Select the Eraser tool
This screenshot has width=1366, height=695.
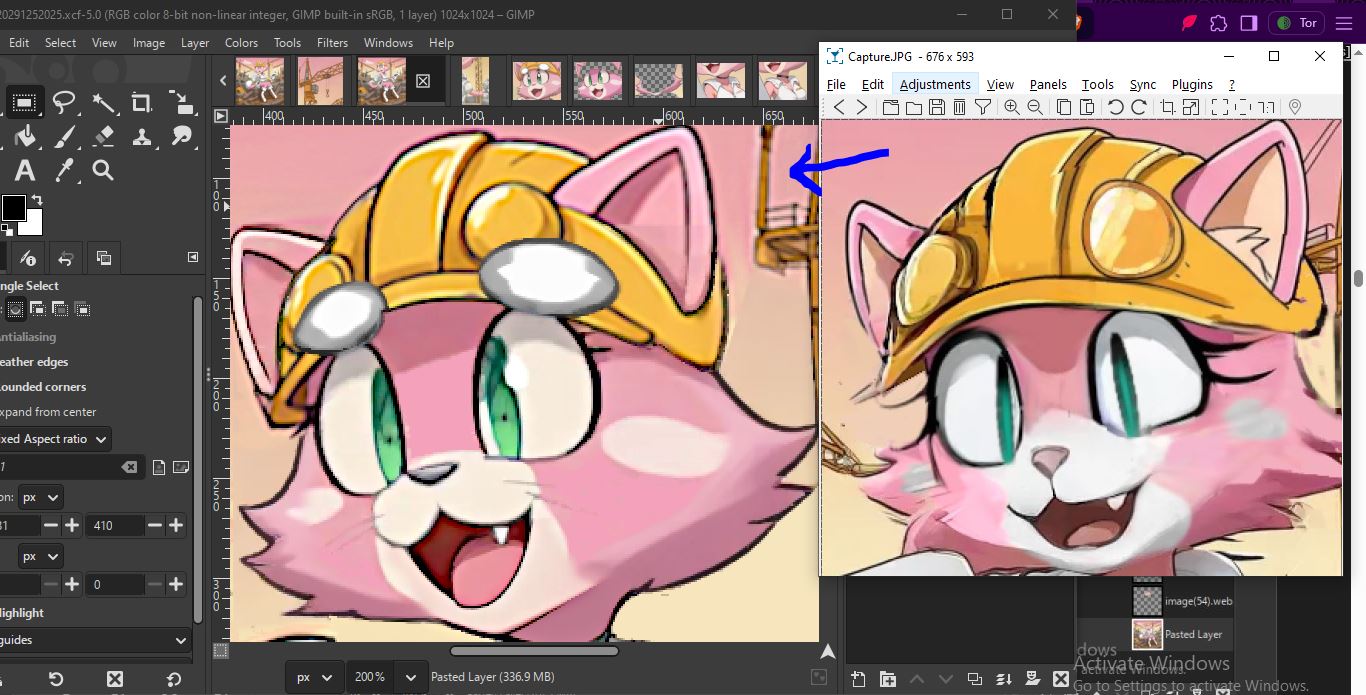pyautogui.click(x=103, y=136)
